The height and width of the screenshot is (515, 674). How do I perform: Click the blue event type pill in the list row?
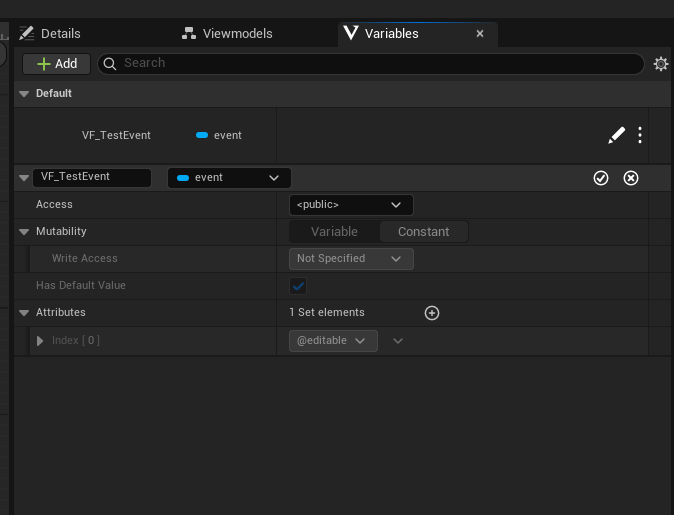pyautogui.click(x=202, y=135)
